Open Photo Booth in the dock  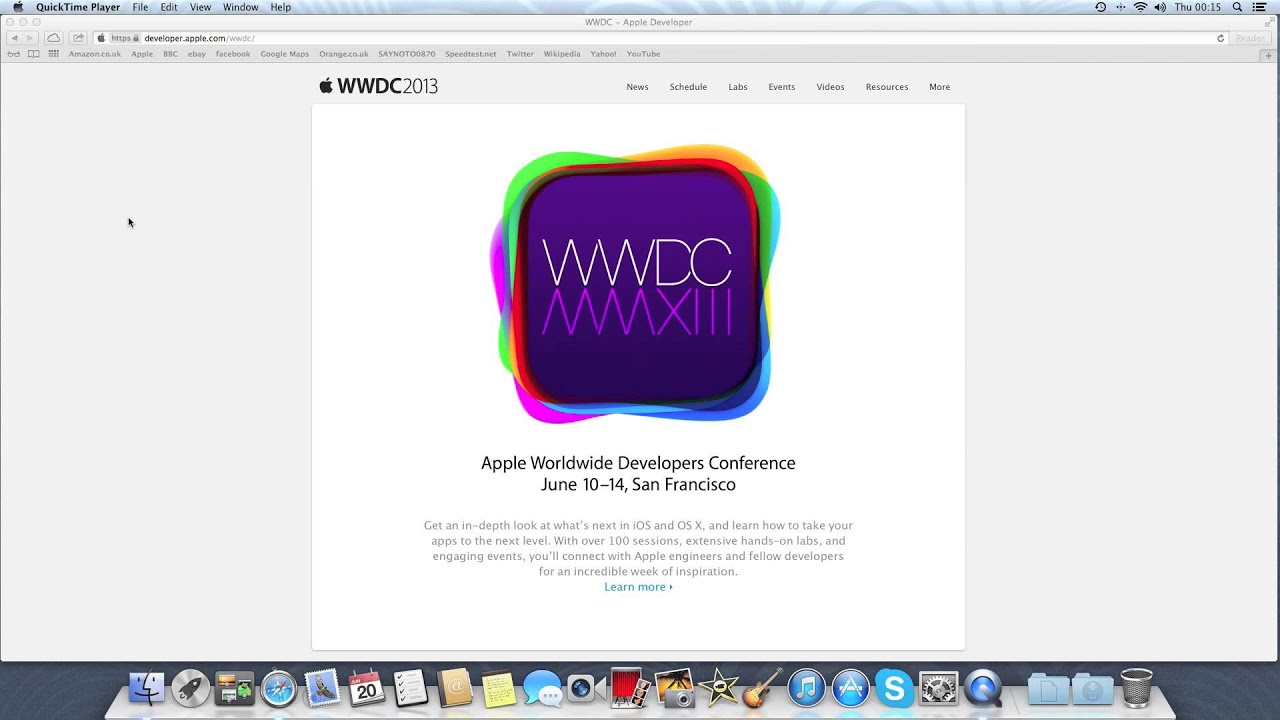point(629,688)
